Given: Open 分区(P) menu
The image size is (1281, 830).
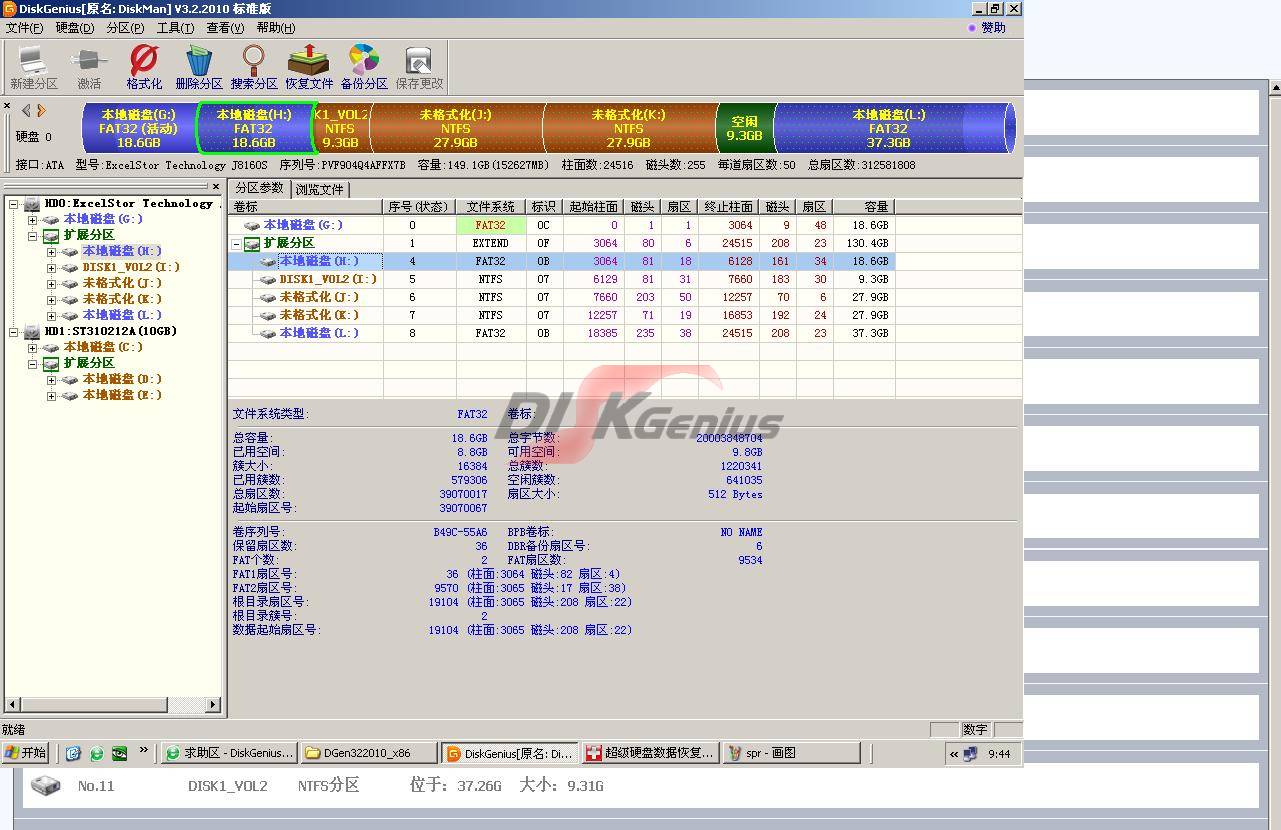Looking at the screenshot, I should pyautogui.click(x=124, y=28).
